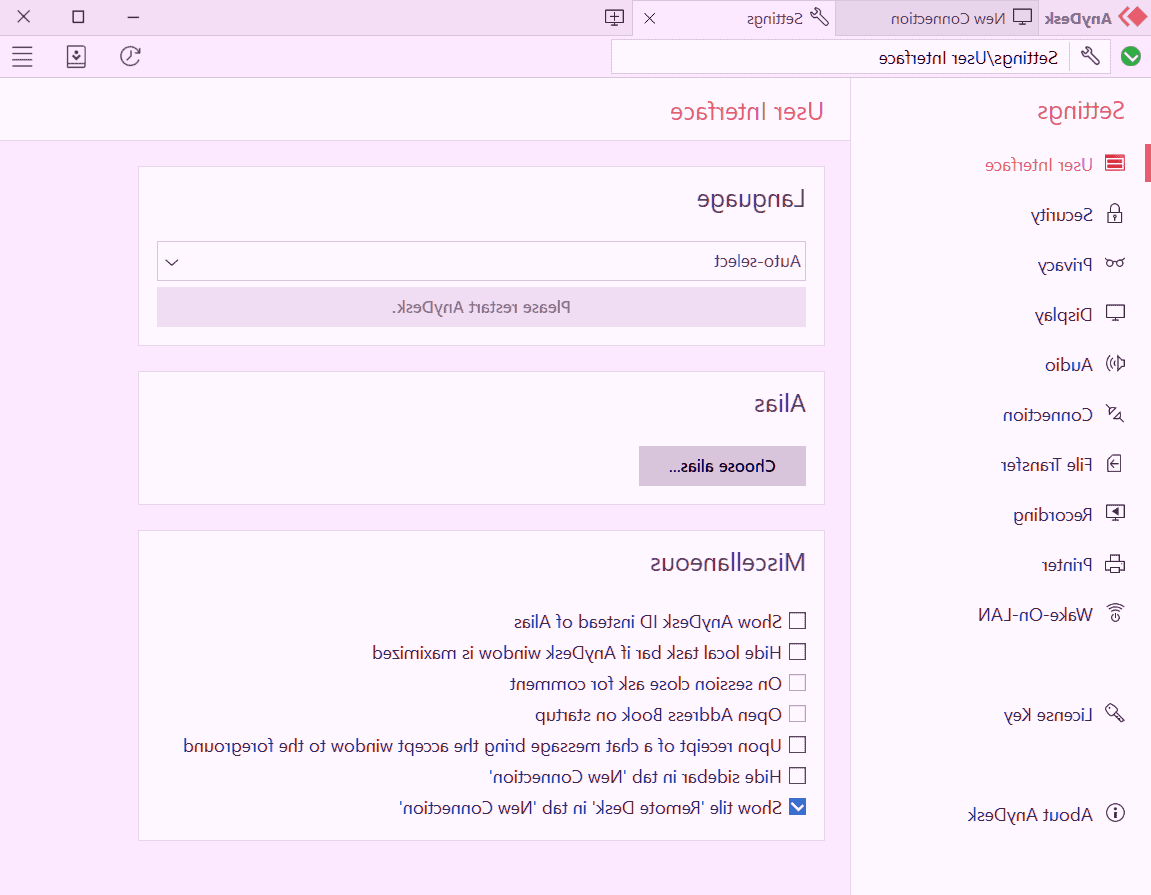Click the AnyDesk logo icon
Viewport: 1151px width, 895px height.
1133,18
